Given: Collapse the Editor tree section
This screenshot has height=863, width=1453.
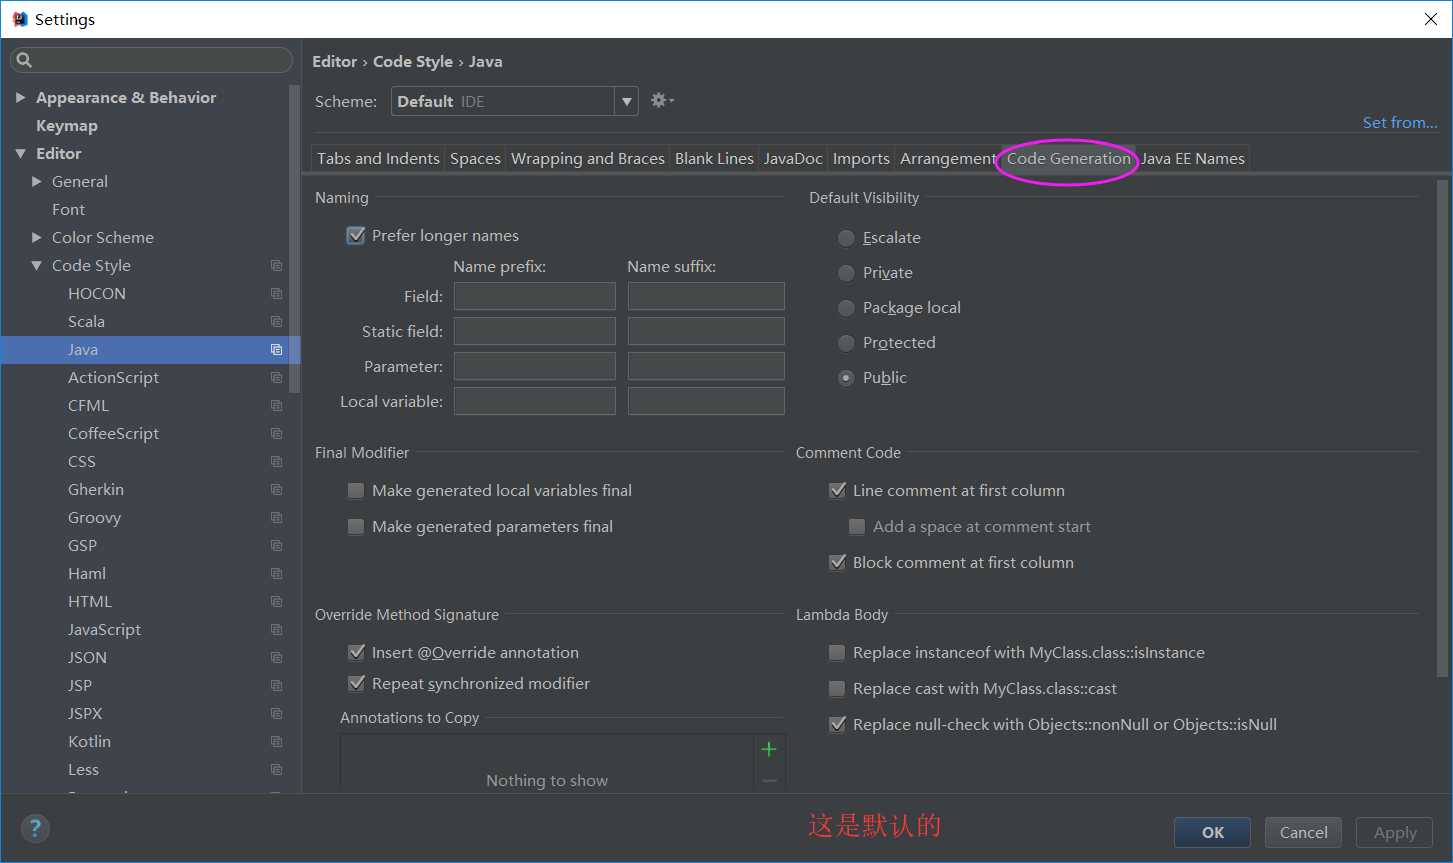Looking at the screenshot, I should [x=20, y=153].
